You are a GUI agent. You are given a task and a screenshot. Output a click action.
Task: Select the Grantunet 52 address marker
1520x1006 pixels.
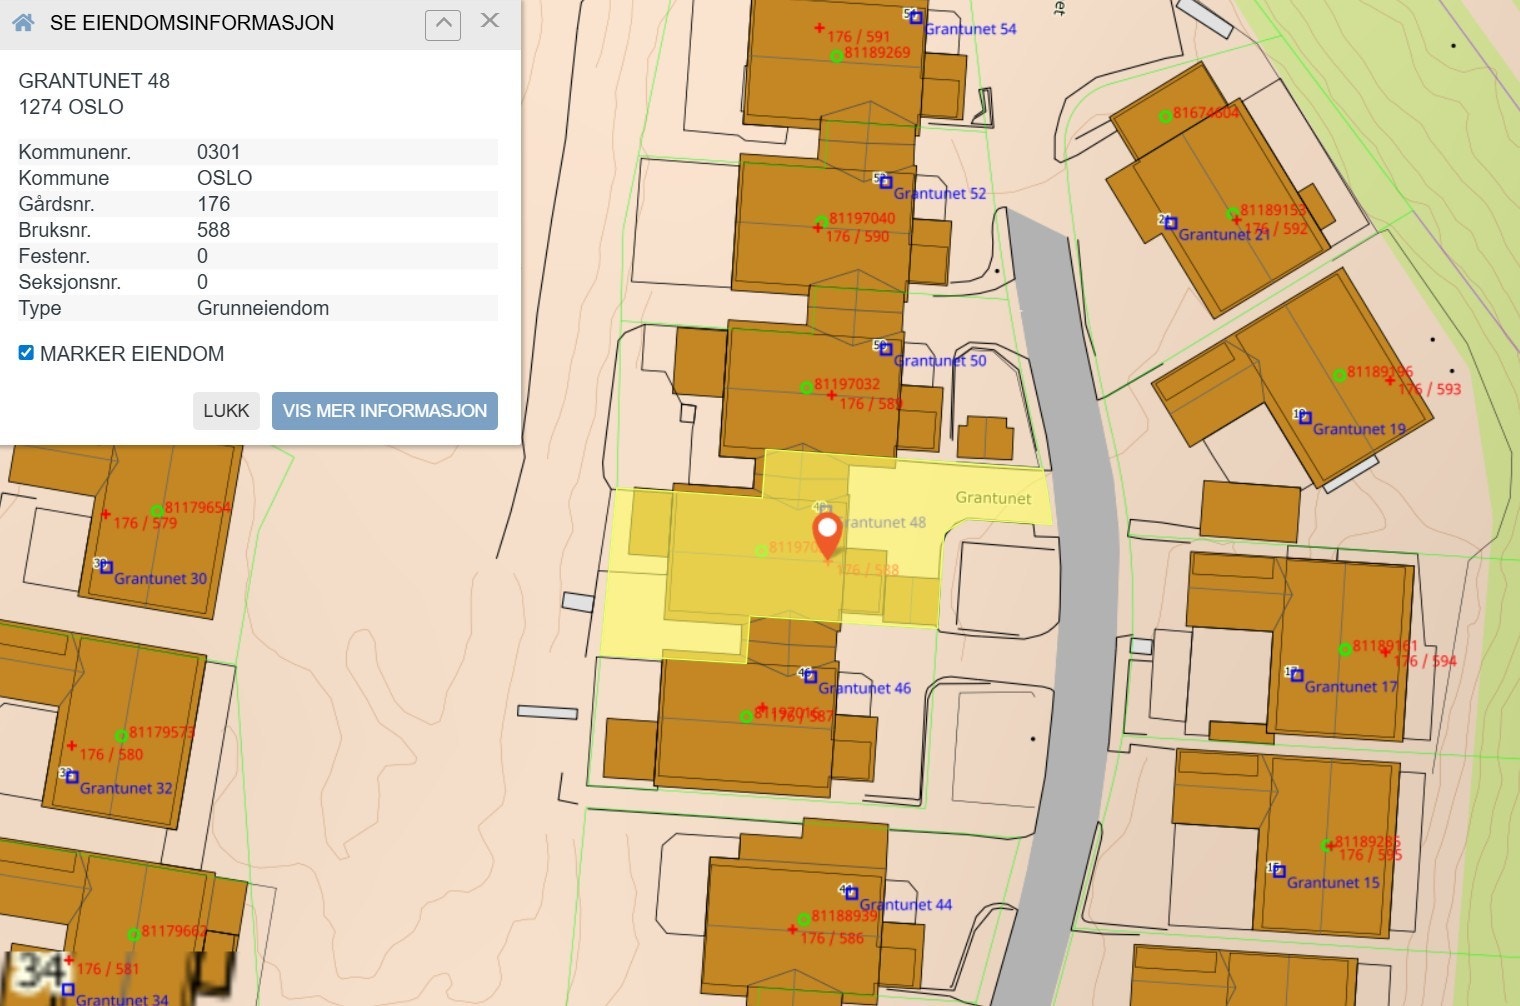[x=885, y=182]
